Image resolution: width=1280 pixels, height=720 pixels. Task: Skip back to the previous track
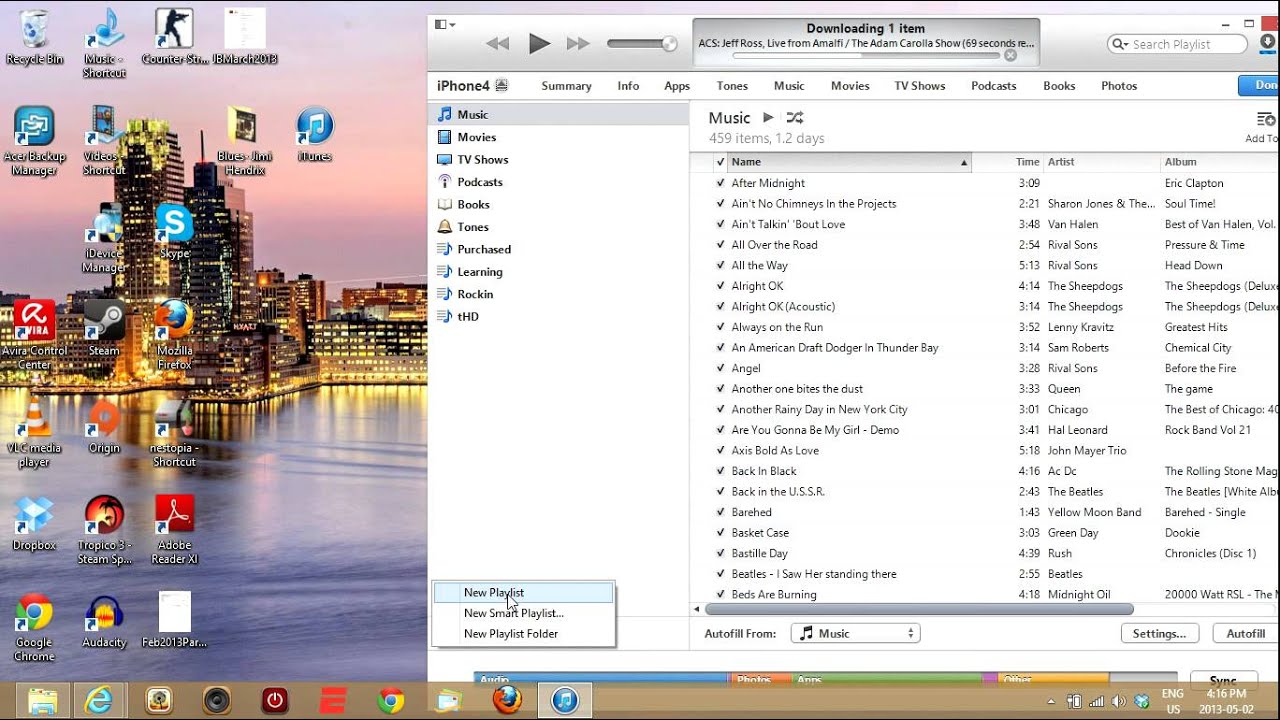click(x=497, y=44)
